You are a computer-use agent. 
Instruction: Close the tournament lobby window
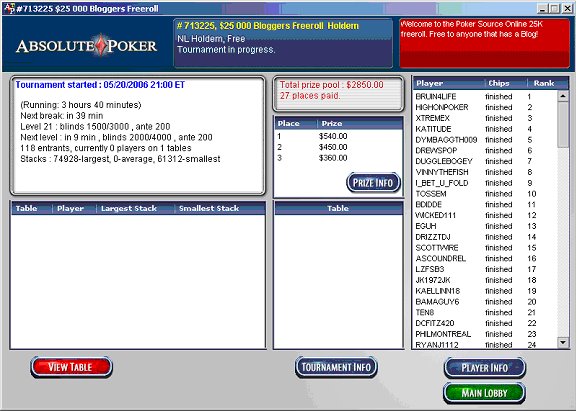(x=567, y=8)
